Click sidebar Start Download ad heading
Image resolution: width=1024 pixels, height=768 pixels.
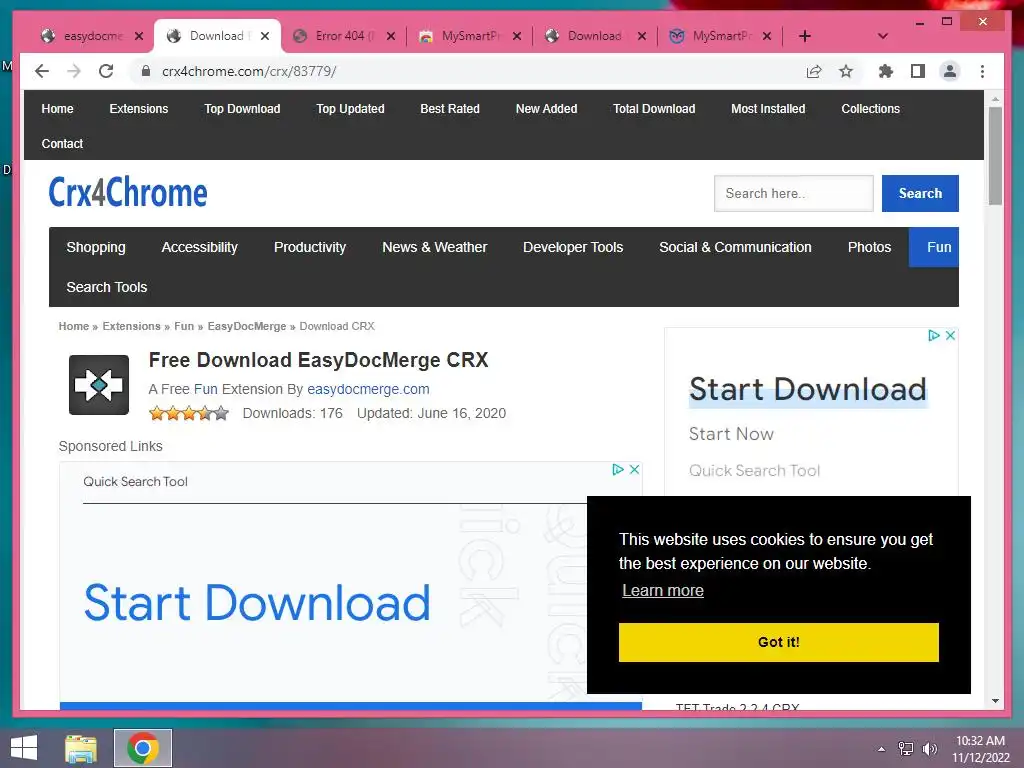click(808, 389)
